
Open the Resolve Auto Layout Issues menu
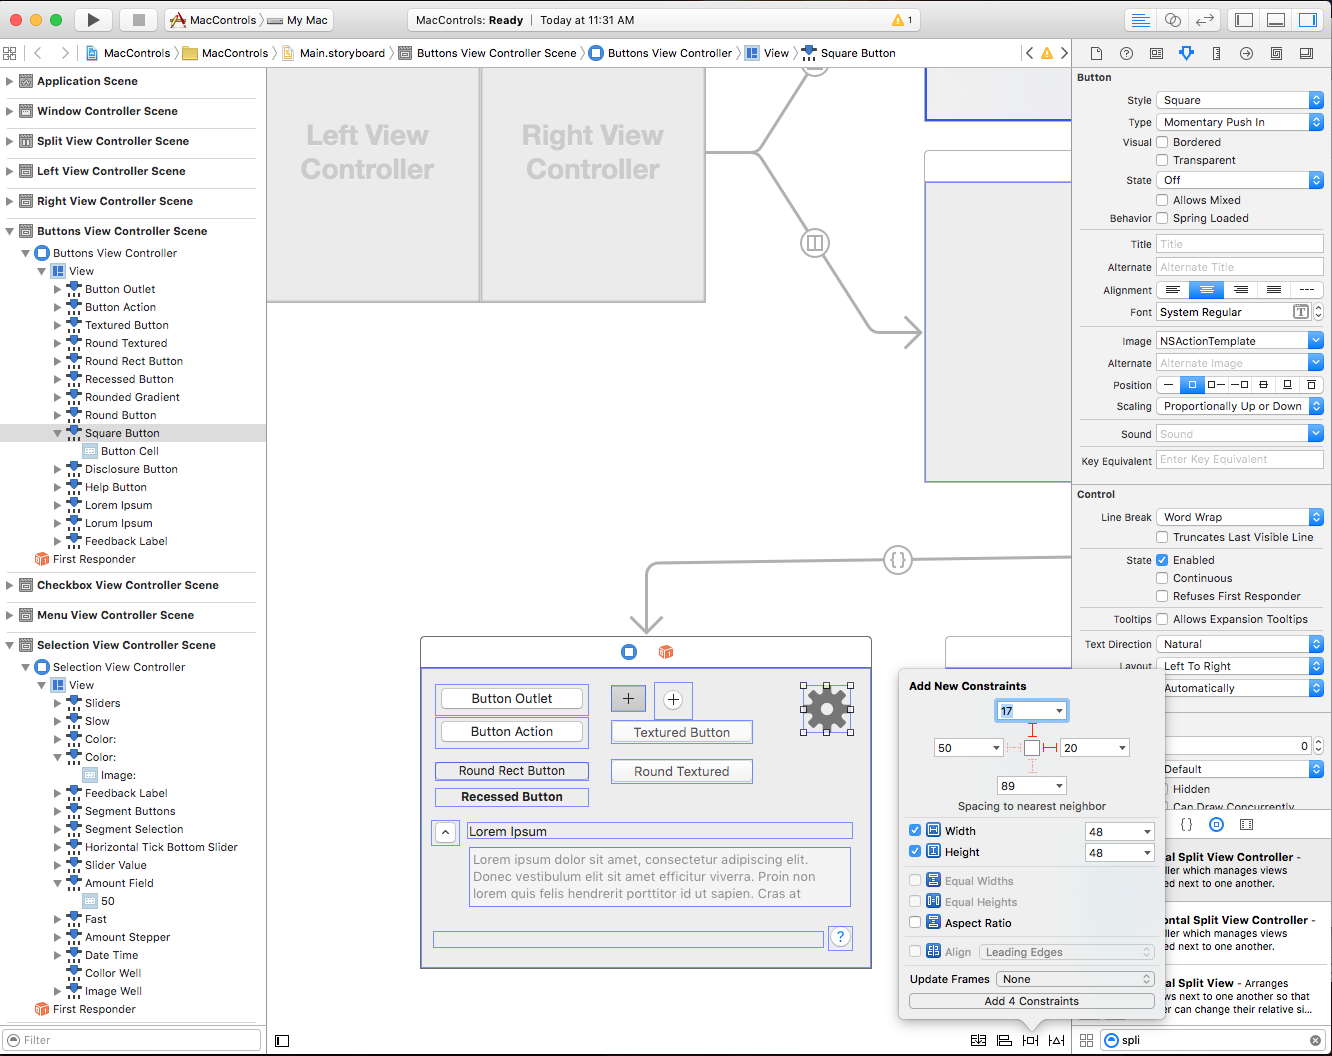click(x=1057, y=1040)
